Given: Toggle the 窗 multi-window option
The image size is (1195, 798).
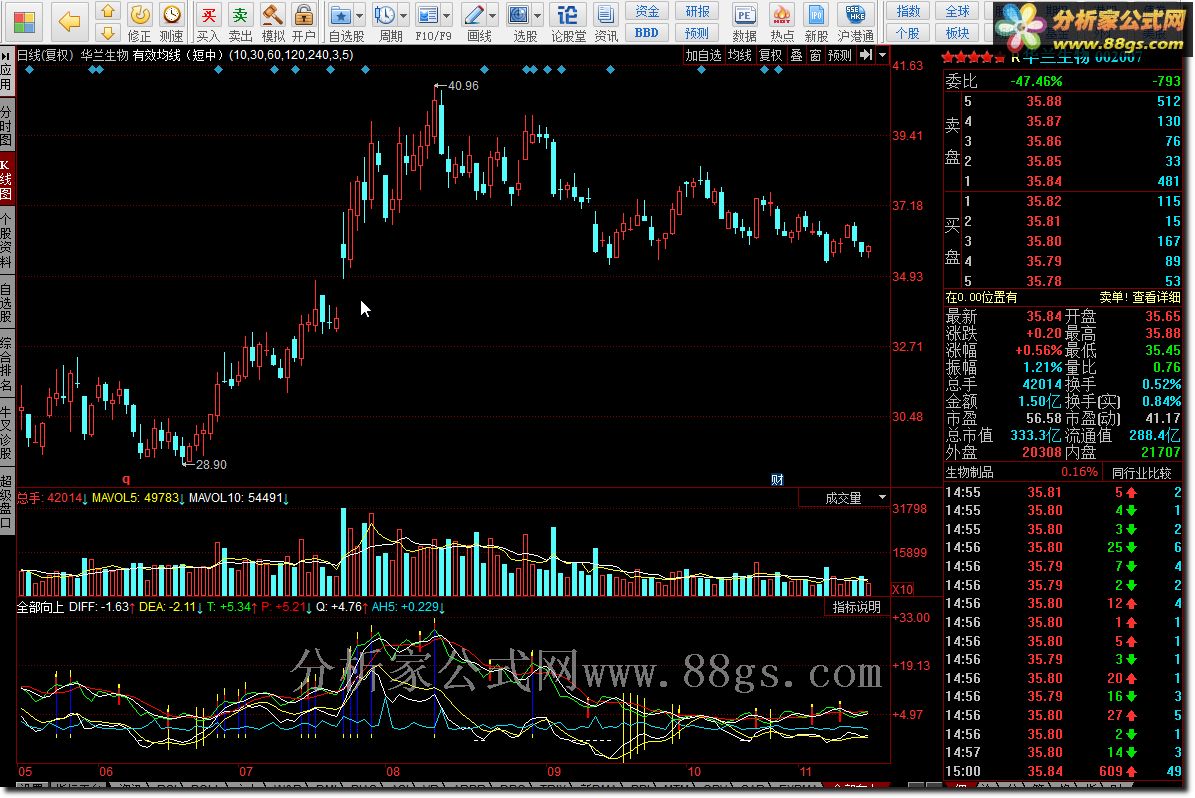Looking at the screenshot, I should [x=815, y=55].
